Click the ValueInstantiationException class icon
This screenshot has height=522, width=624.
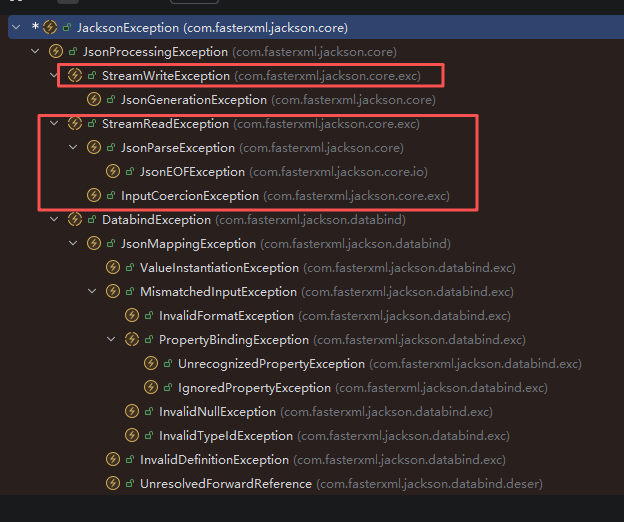[114, 268]
